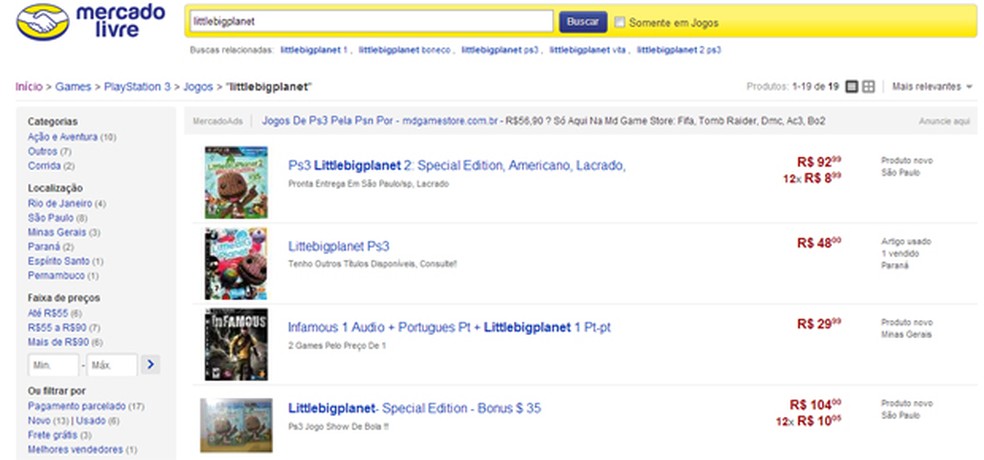This screenshot has height=460, width=984.
Task: Filter by Frete grátis
Action: [53, 435]
